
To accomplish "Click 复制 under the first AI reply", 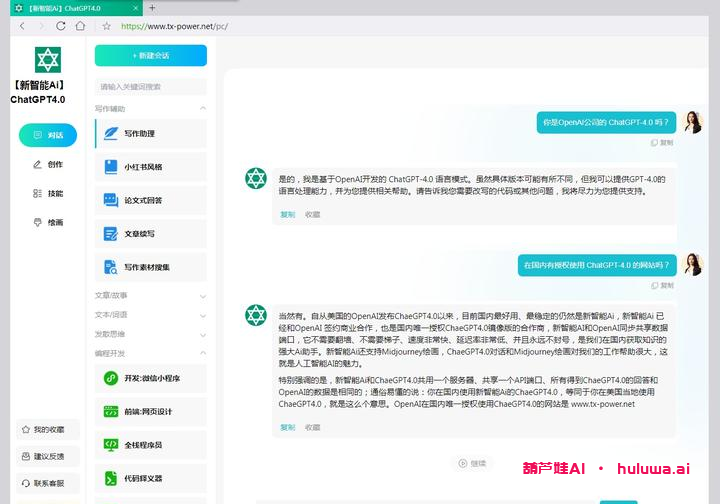I will pos(287,214).
